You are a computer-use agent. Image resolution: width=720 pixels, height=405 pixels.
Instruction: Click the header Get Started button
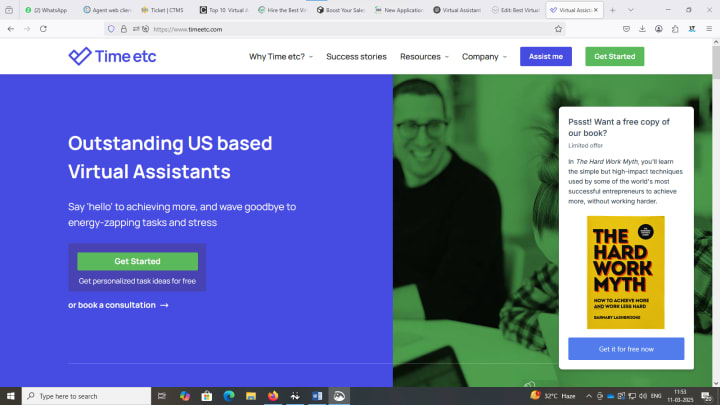point(614,56)
